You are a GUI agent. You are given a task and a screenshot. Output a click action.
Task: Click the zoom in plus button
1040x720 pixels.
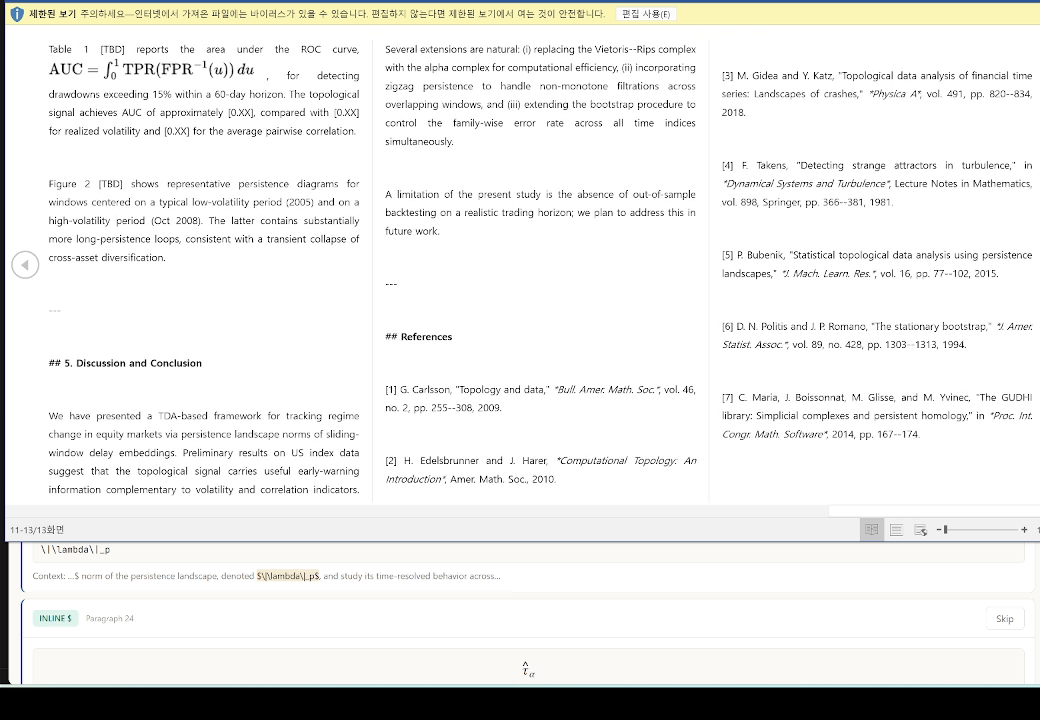pos(1024,530)
